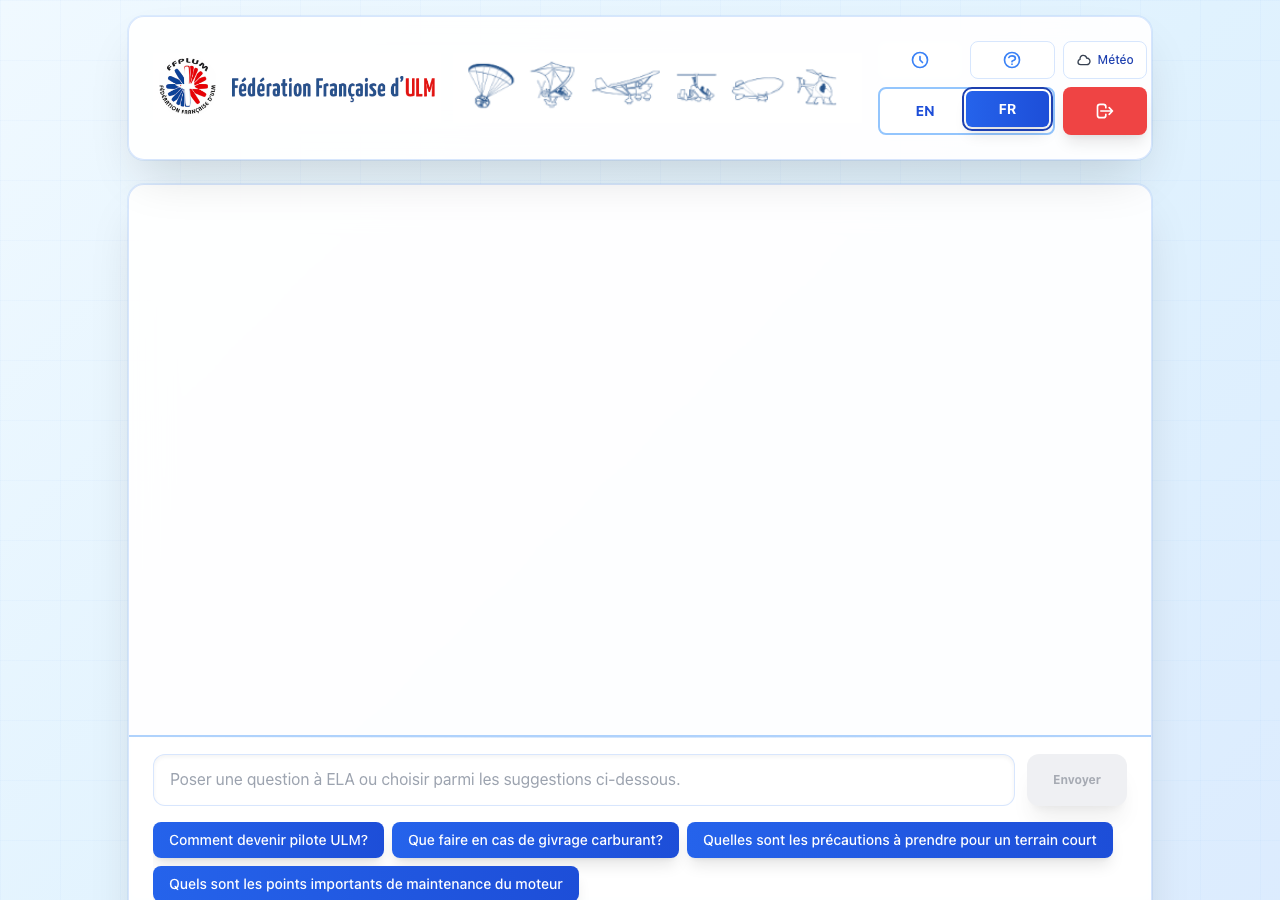Click the weight-shift trike icon
1280x900 pixels.
point(552,85)
